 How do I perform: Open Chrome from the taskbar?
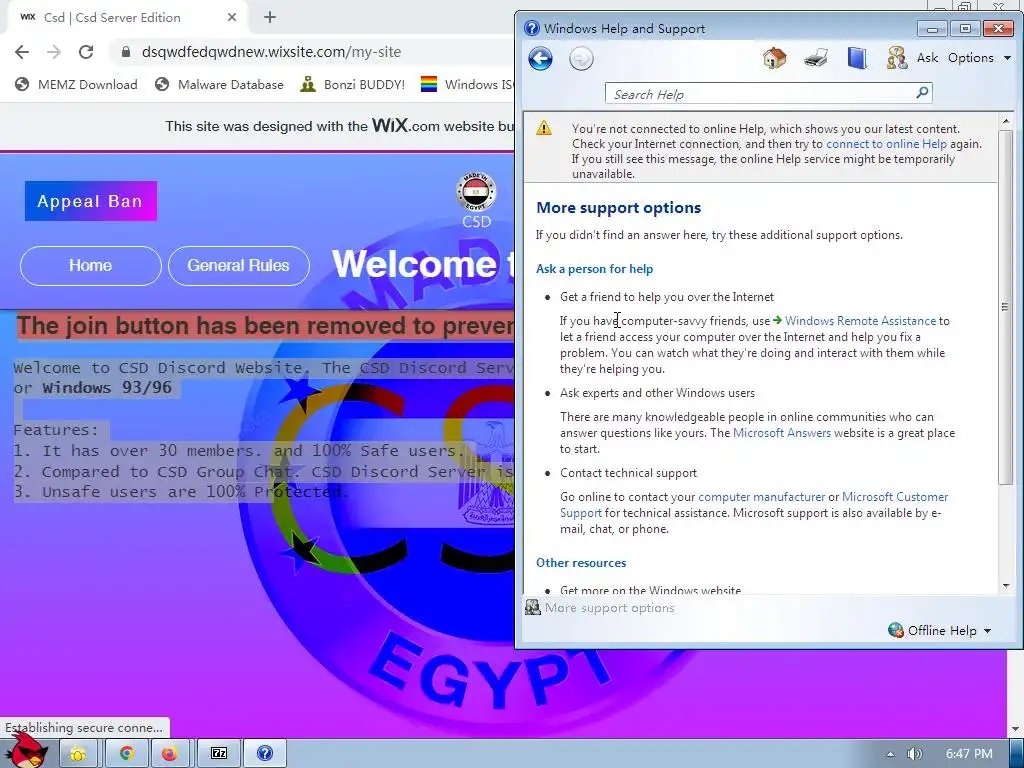[x=126, y=754]
